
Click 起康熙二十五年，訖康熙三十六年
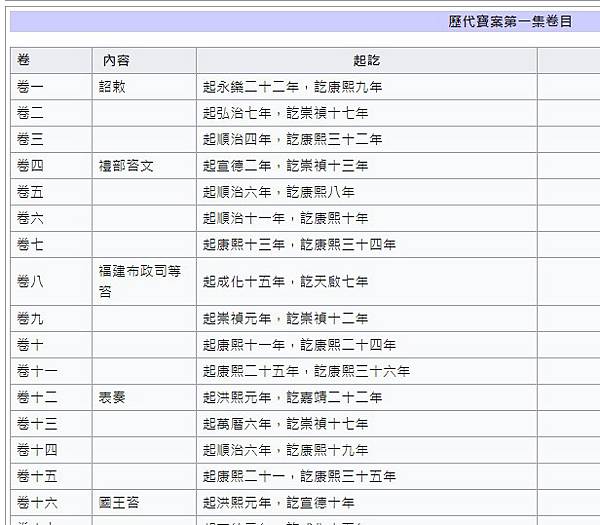(306, 371)
